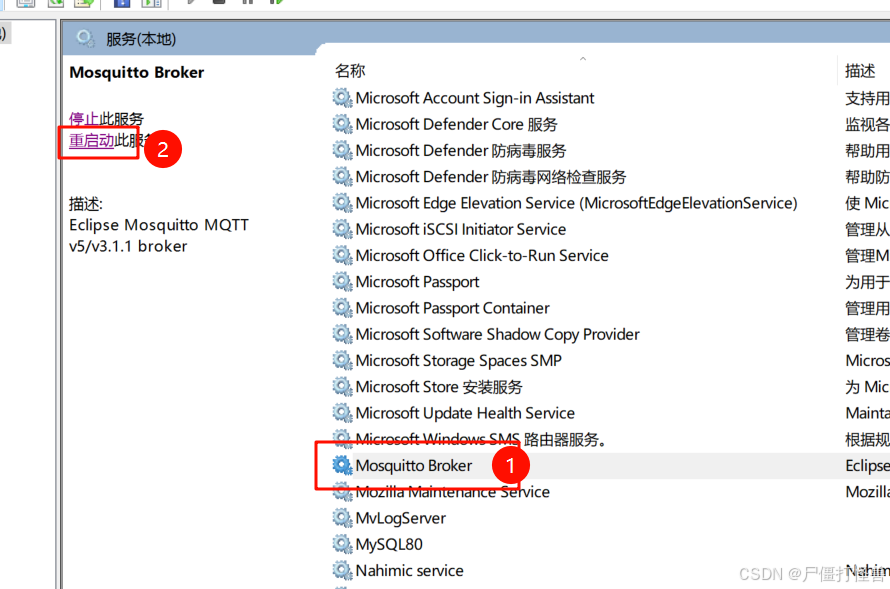Screen dimensions: 890x589
Task: Click 'Mainta' description of Update Health Service
Action: [x=867, y=413]
